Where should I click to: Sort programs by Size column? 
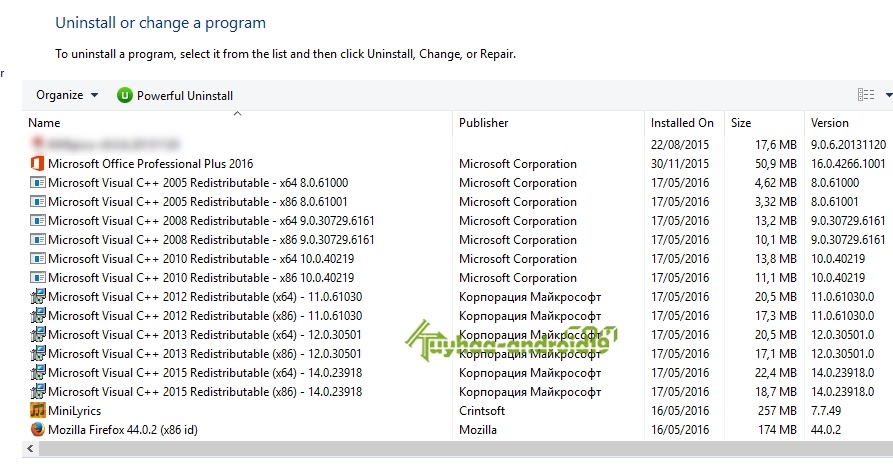[741, 123]
